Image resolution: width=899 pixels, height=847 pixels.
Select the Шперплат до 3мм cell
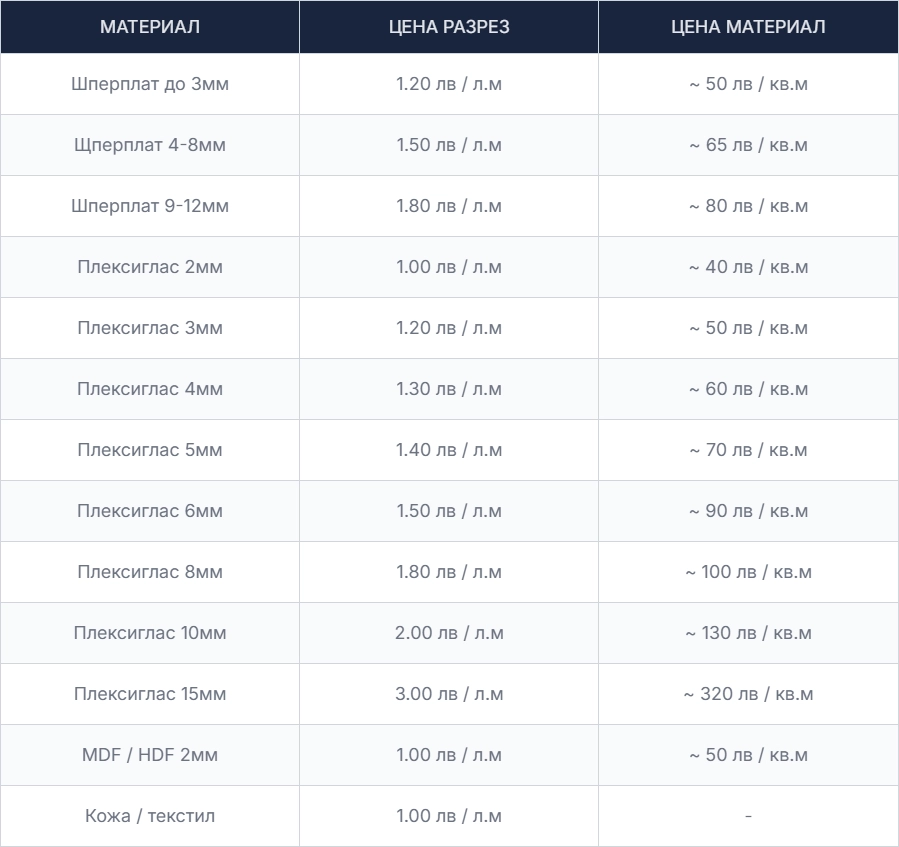pos(150,84)
